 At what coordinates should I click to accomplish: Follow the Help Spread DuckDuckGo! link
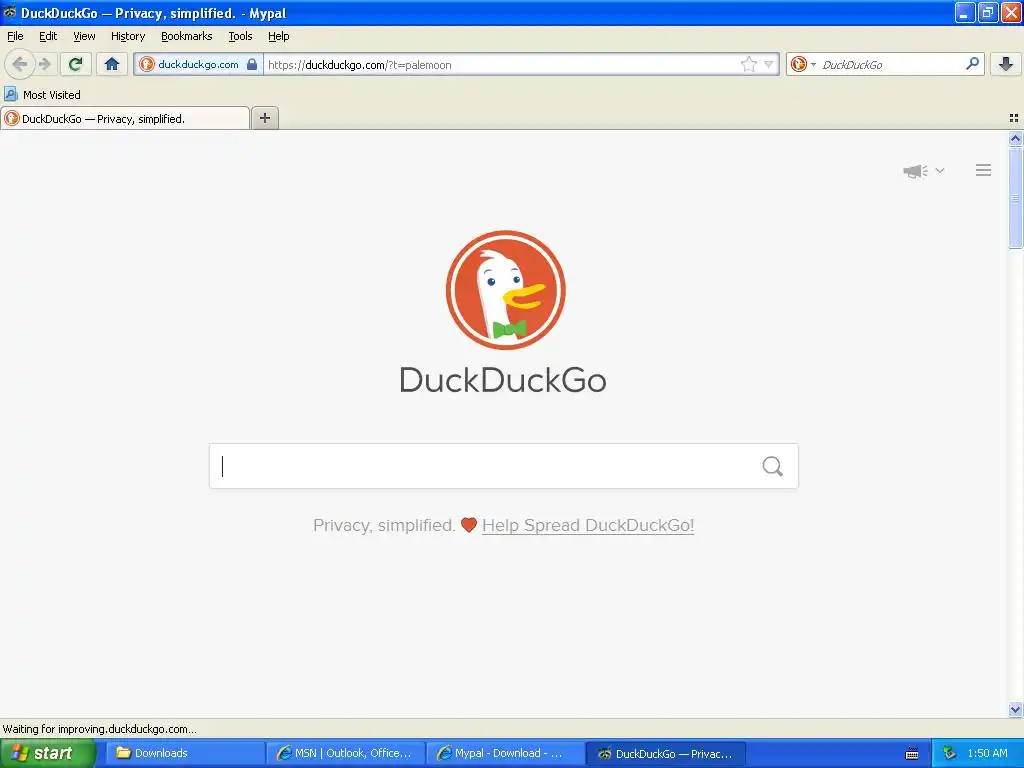(588, 525)
